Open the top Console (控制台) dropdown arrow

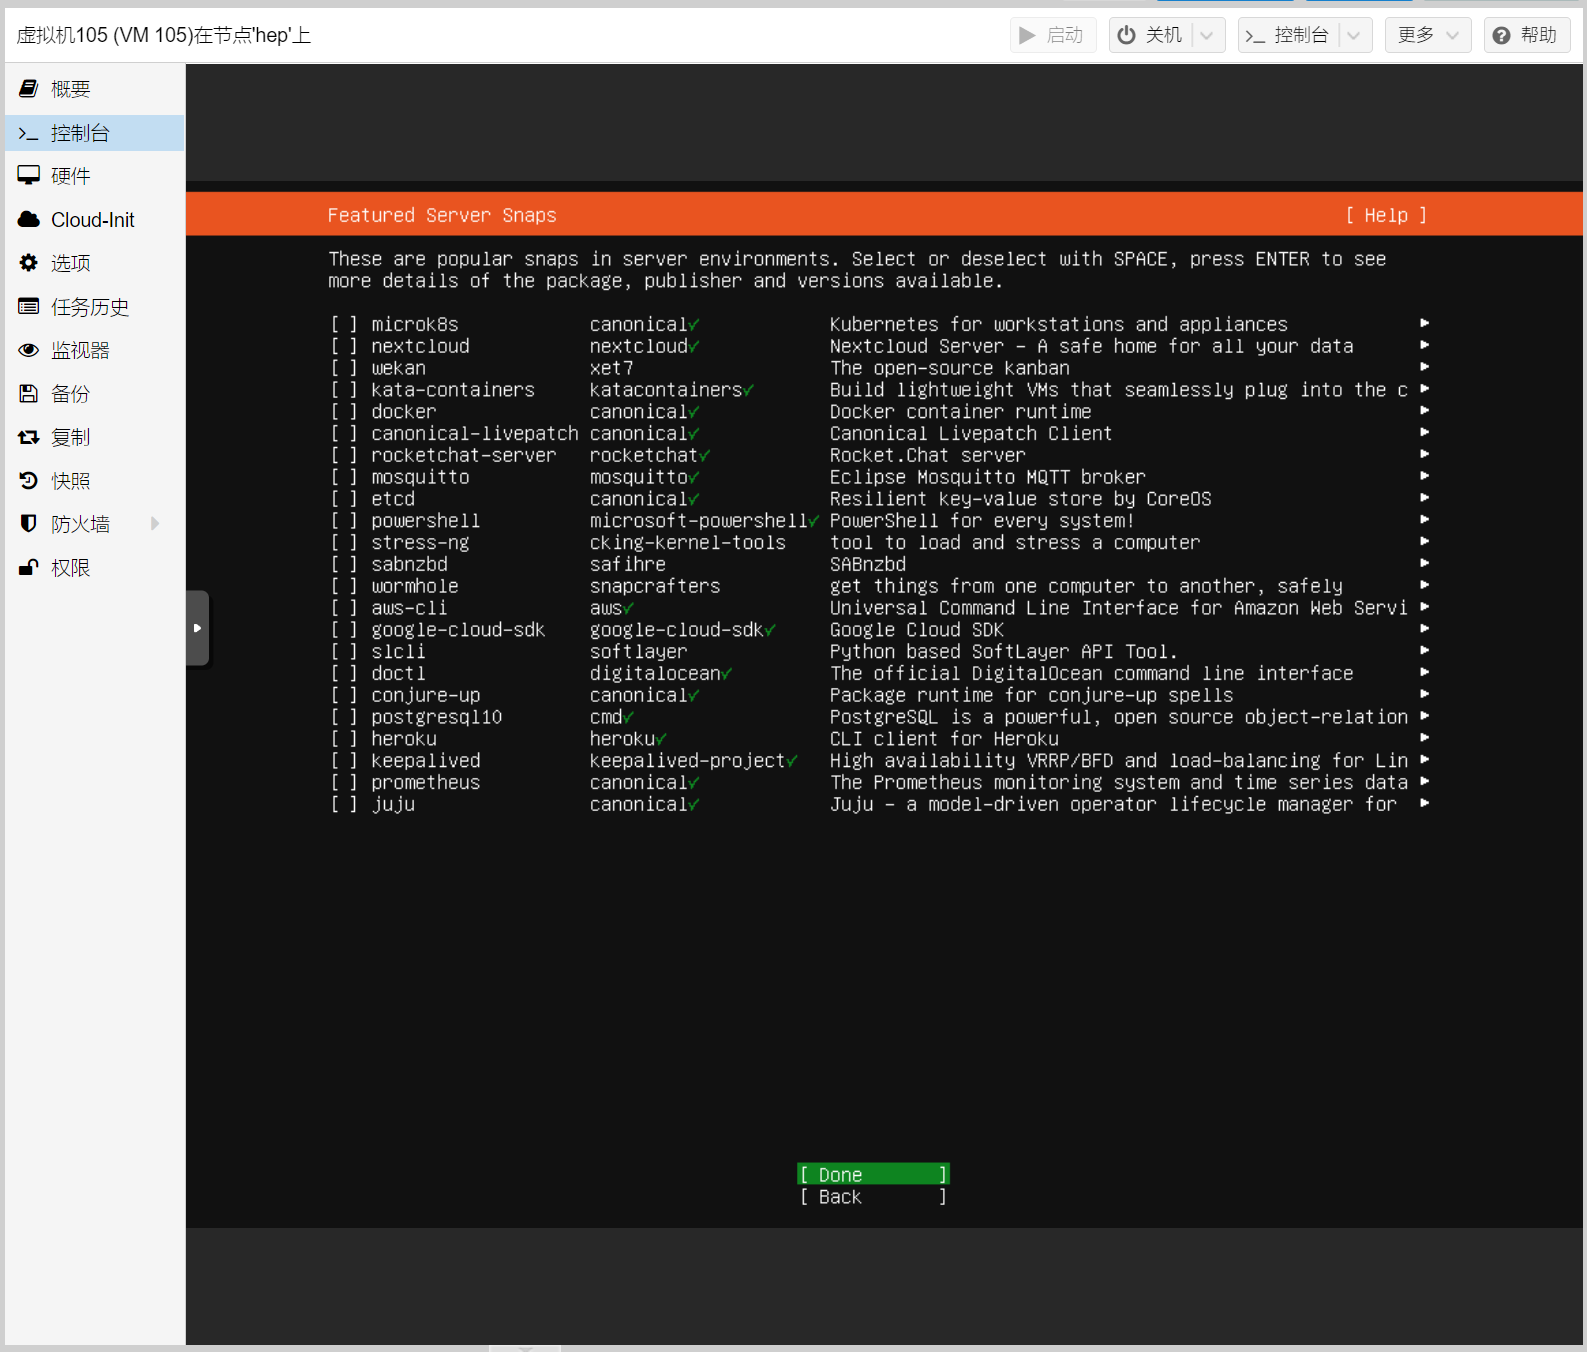coord(1354,35)
